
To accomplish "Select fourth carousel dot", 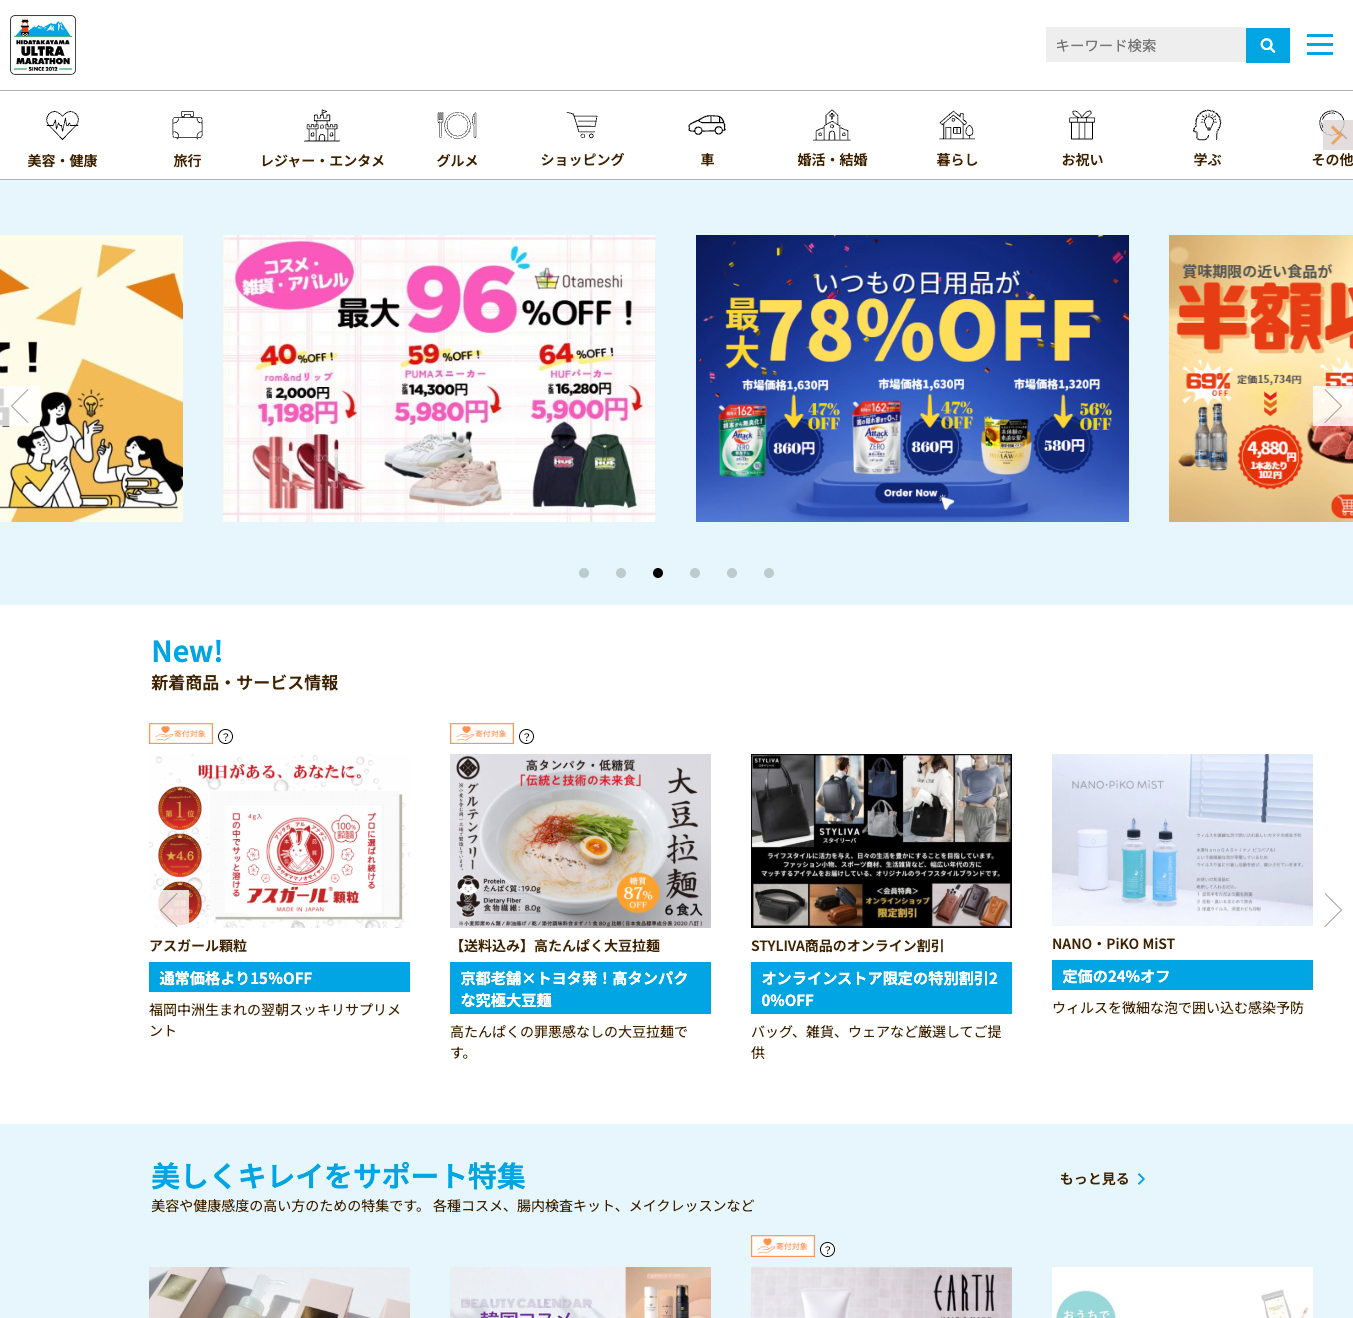I will [x=695, y=573].
